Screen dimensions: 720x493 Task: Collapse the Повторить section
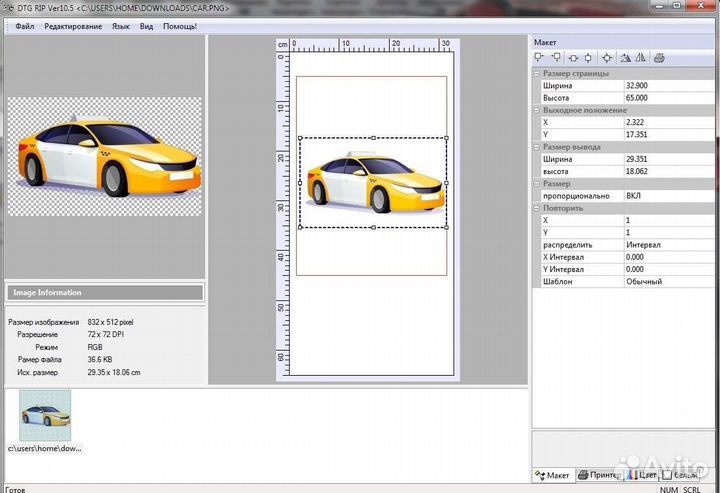click(x=537, y=208)
